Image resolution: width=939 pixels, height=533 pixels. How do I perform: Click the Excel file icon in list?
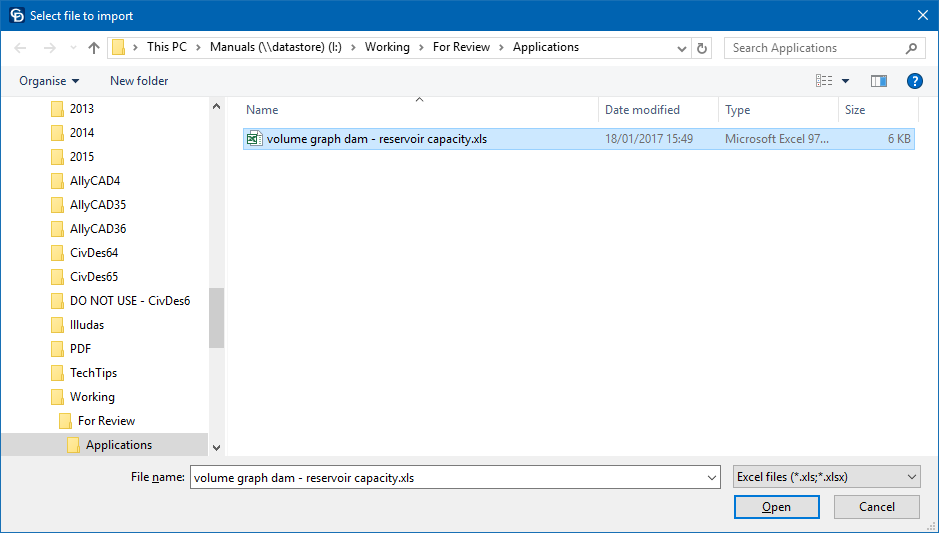point(255,139)
